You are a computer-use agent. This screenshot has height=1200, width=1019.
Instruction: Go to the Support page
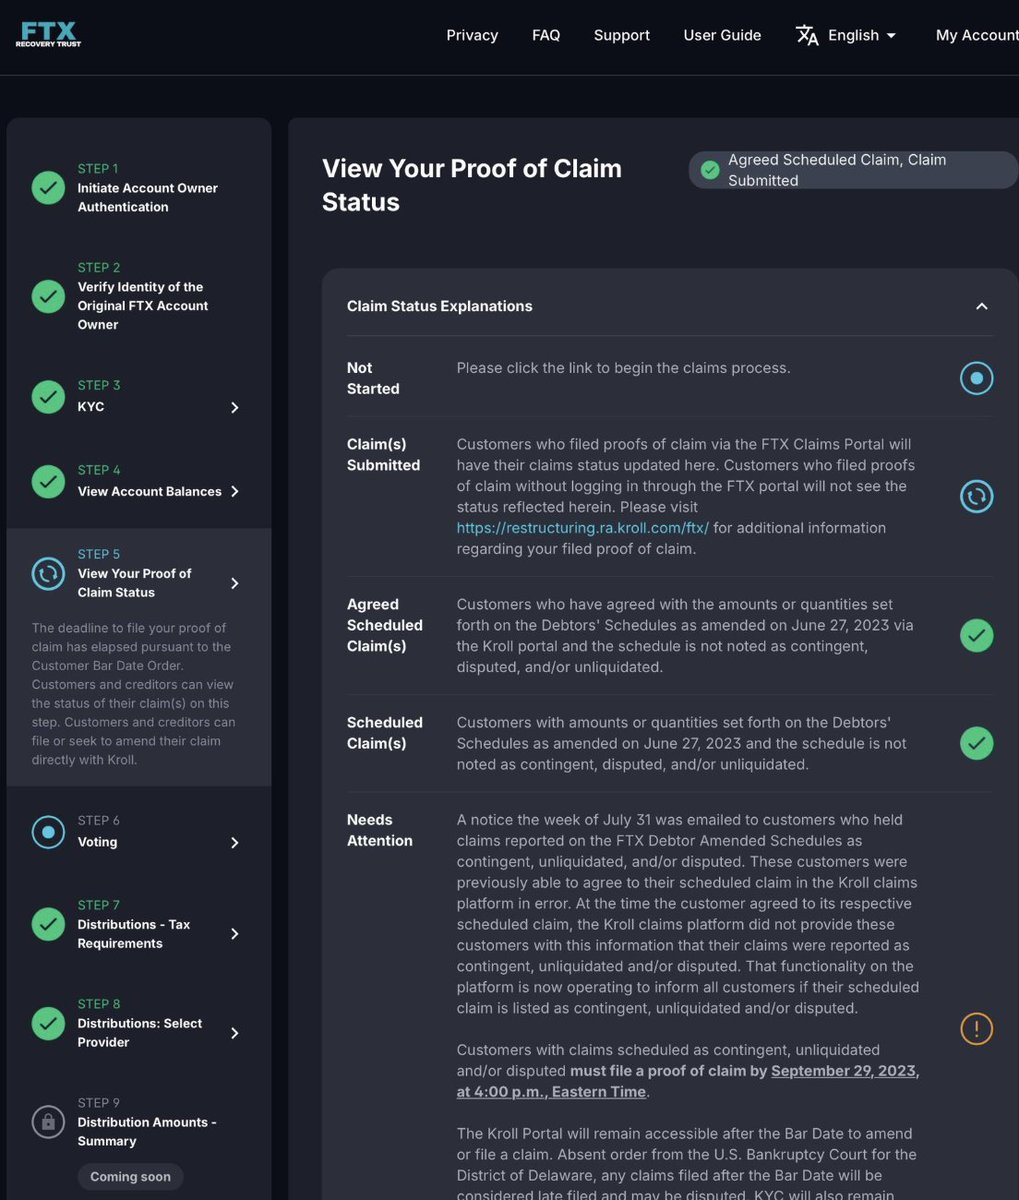tap(622, 35)
